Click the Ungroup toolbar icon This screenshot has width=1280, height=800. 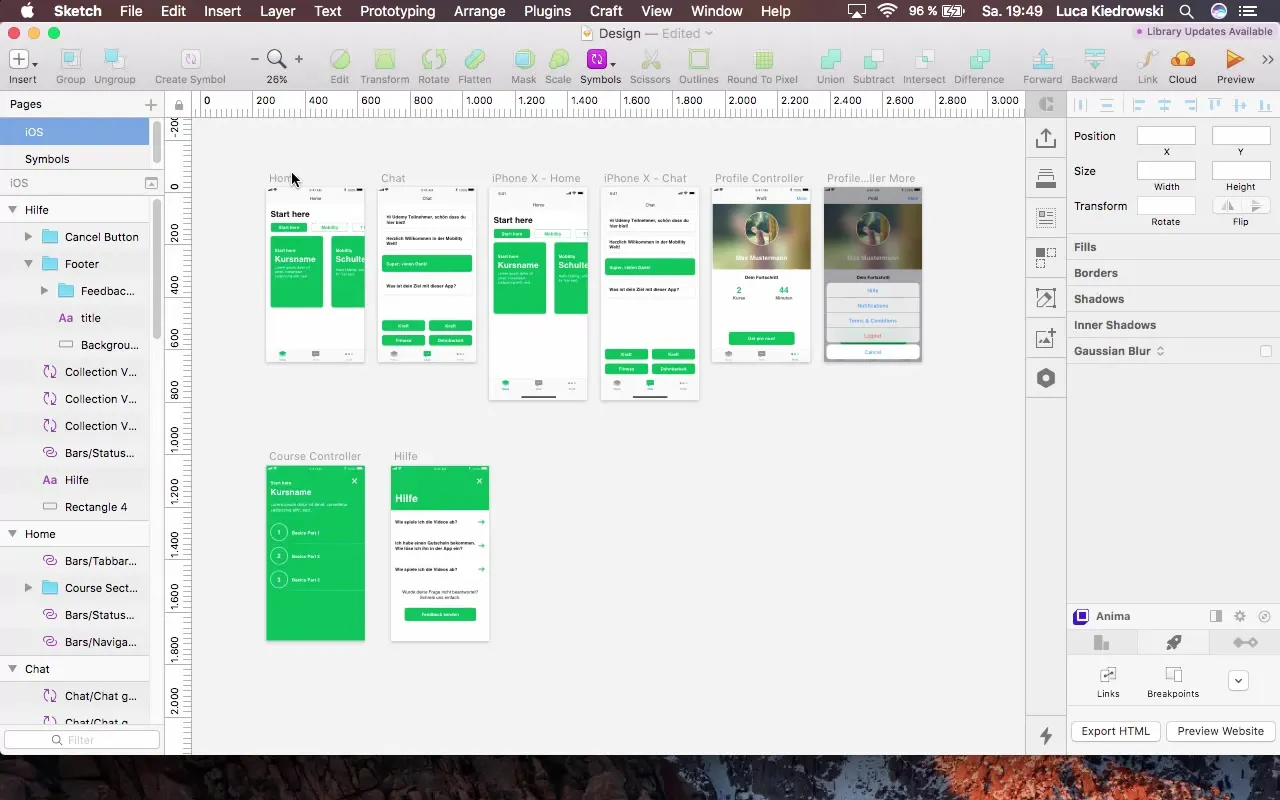tap(115, 60)
